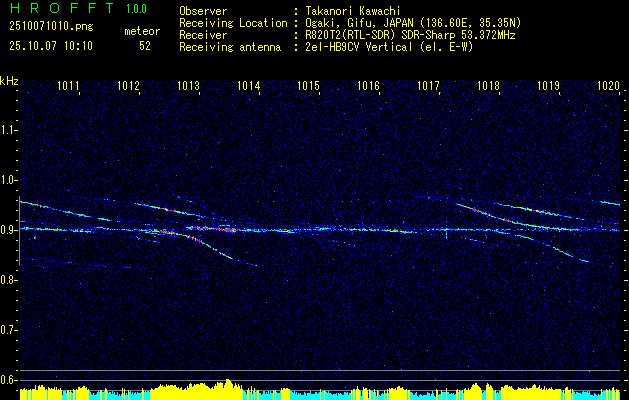
Task: Click the 1.1 kHz frequency label
Action: pyautogui.click(x=8, y=130)
